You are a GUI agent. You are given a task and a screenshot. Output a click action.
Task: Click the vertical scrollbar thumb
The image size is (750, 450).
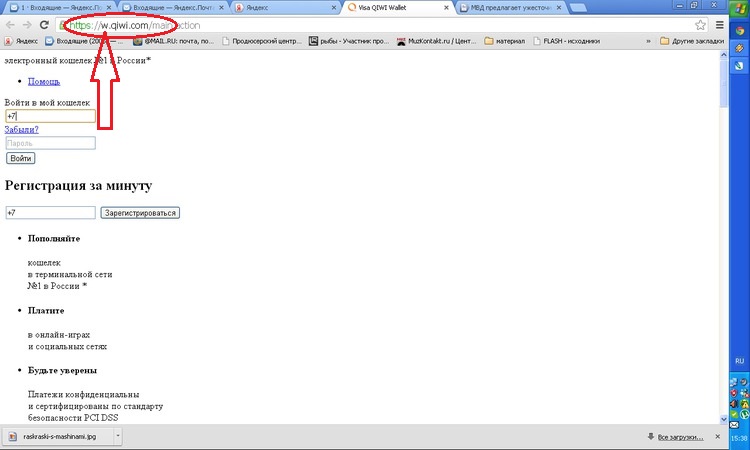[x=723, y=84]
